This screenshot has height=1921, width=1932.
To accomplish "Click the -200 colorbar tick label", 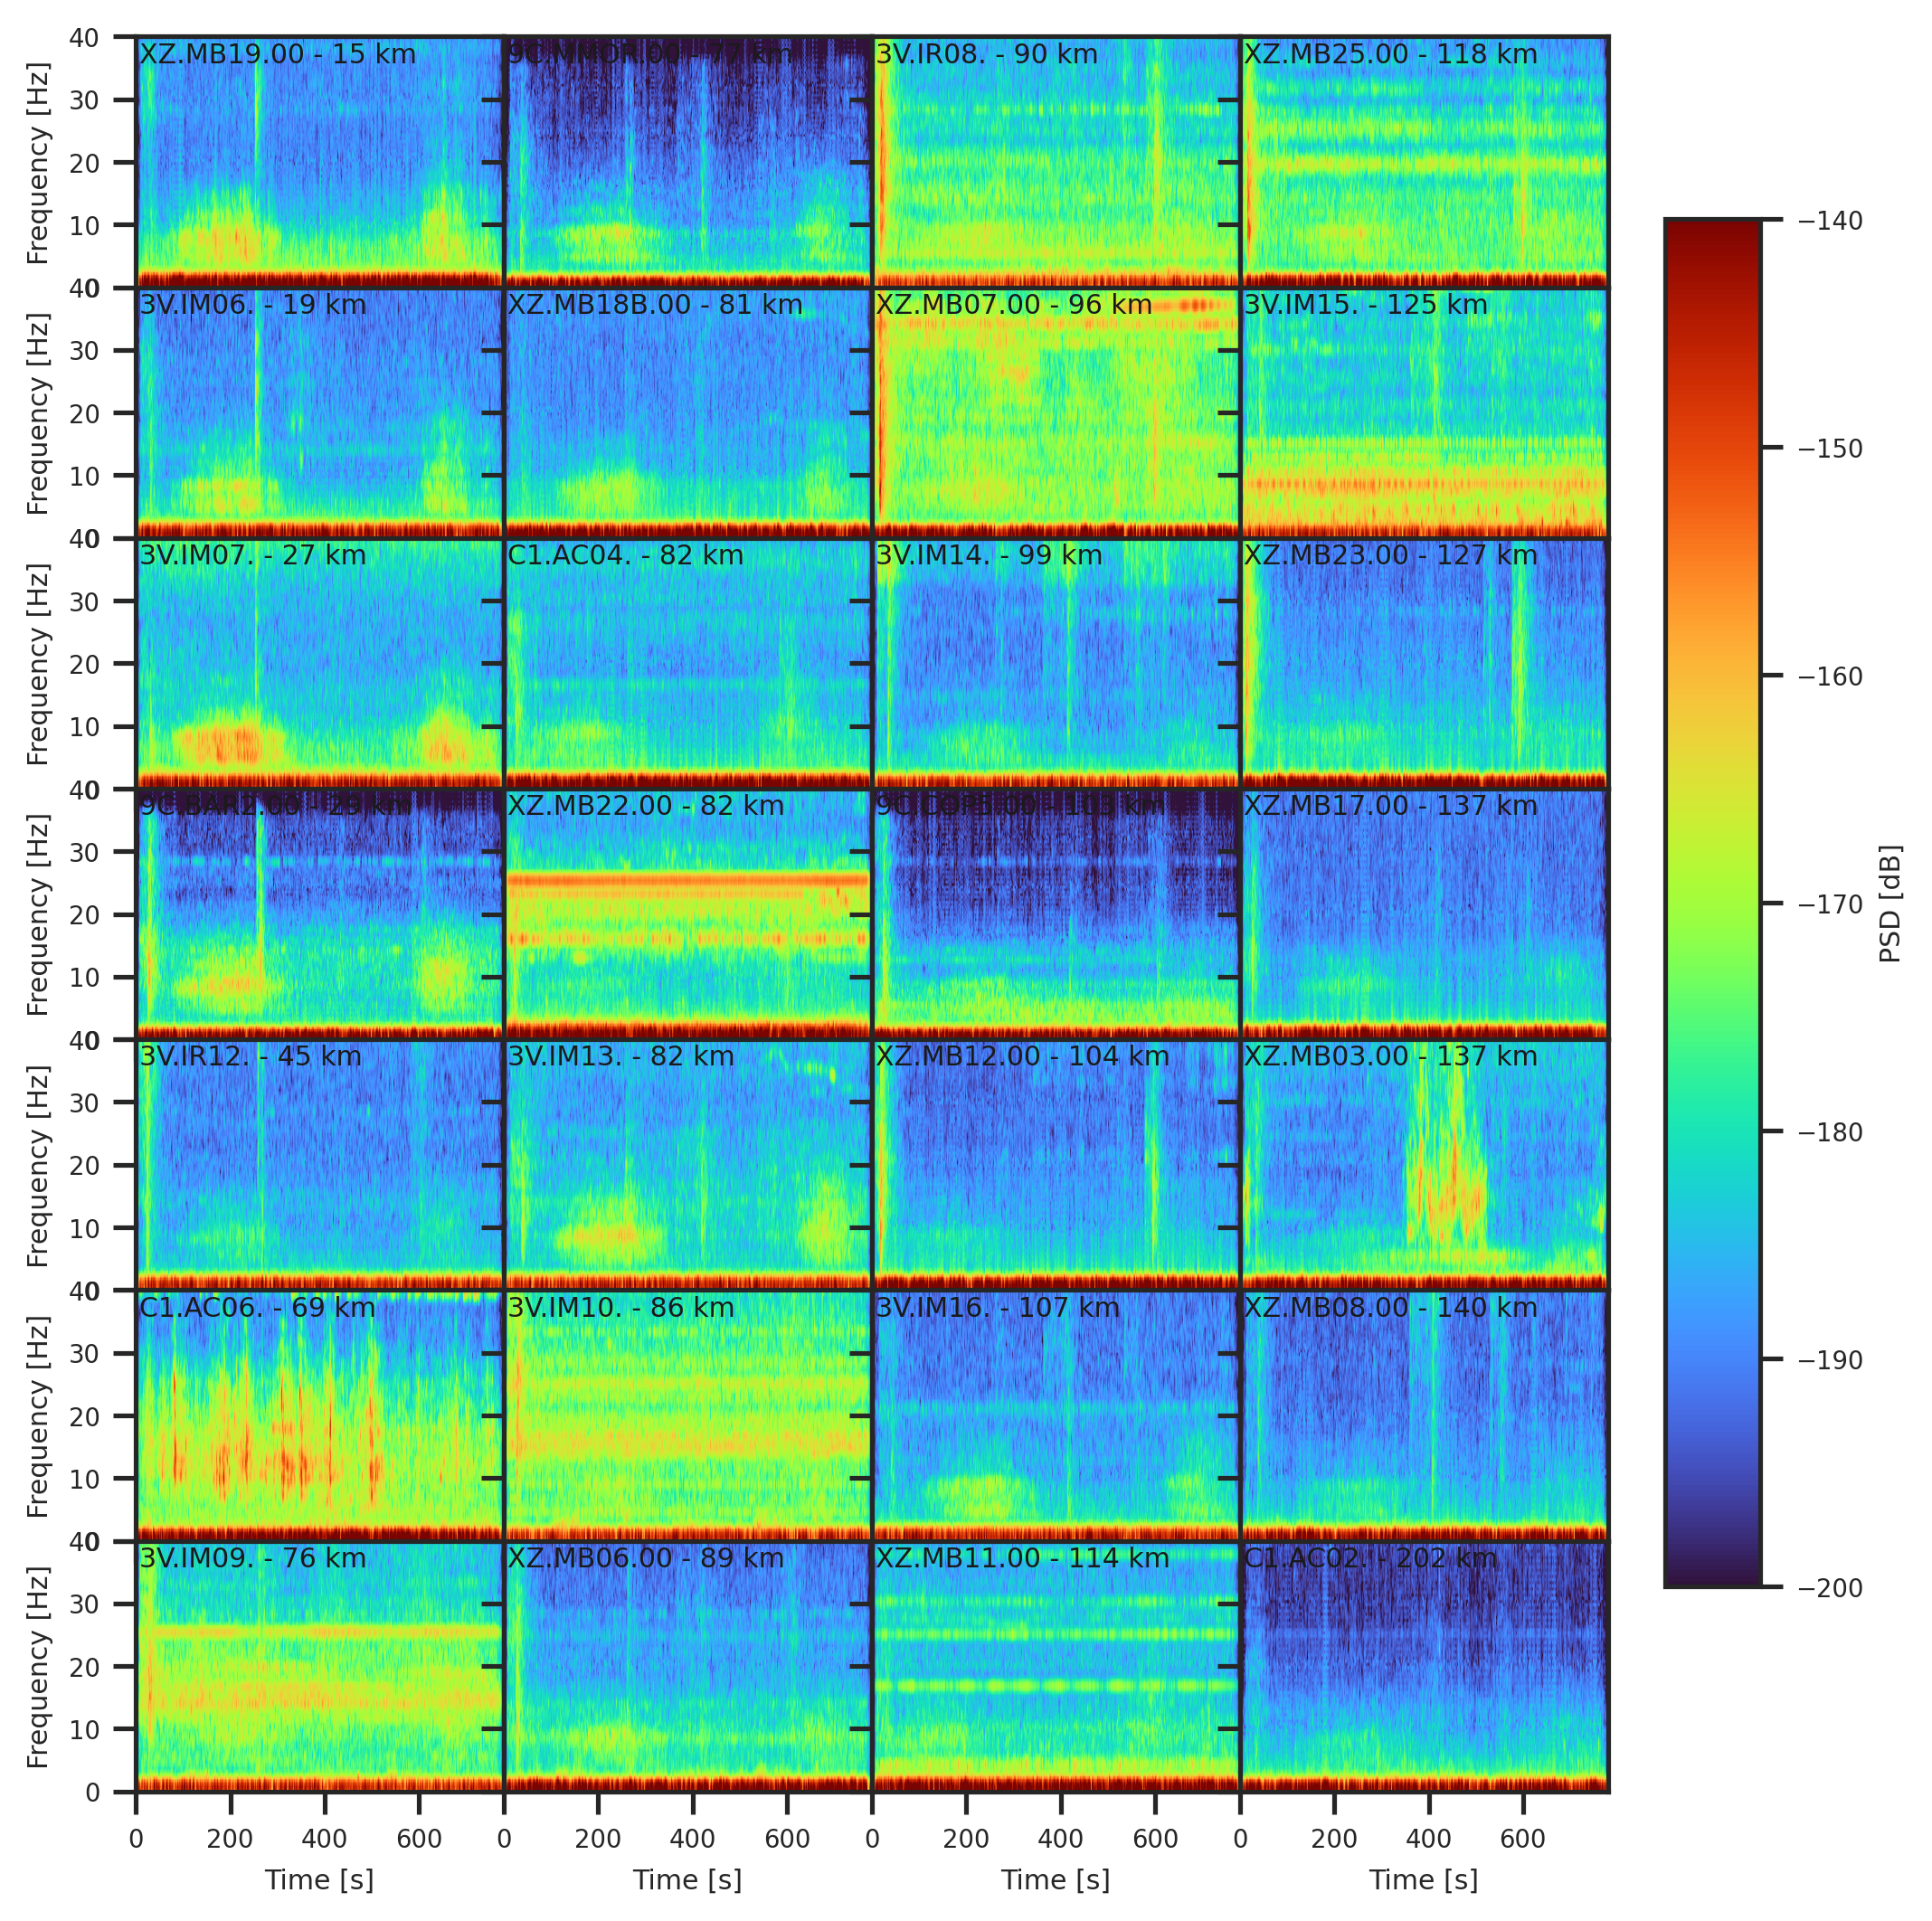I will pyautogui.click(x=1829, y=1588).
